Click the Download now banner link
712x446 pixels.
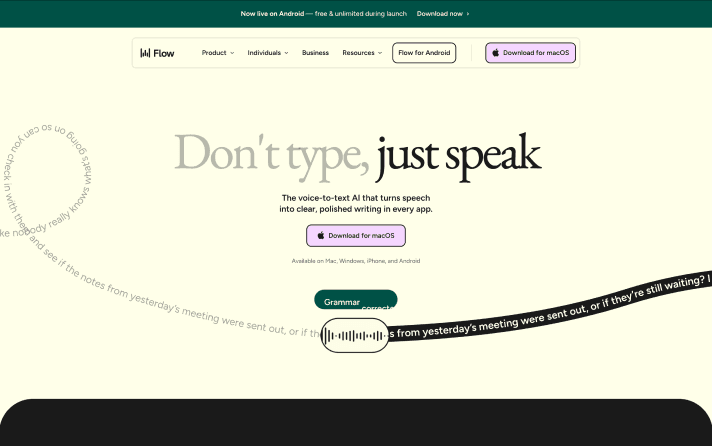tap(443, 14)
